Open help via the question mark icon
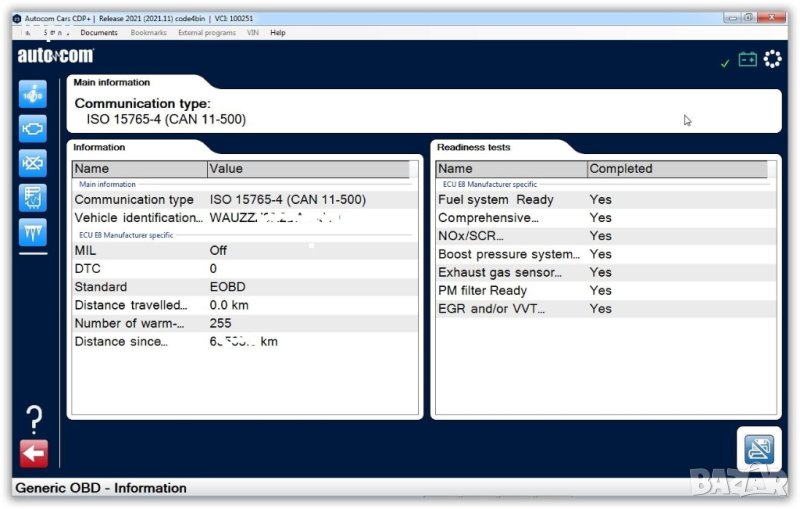The image size is (800, 509). click(x=33, y=417)
